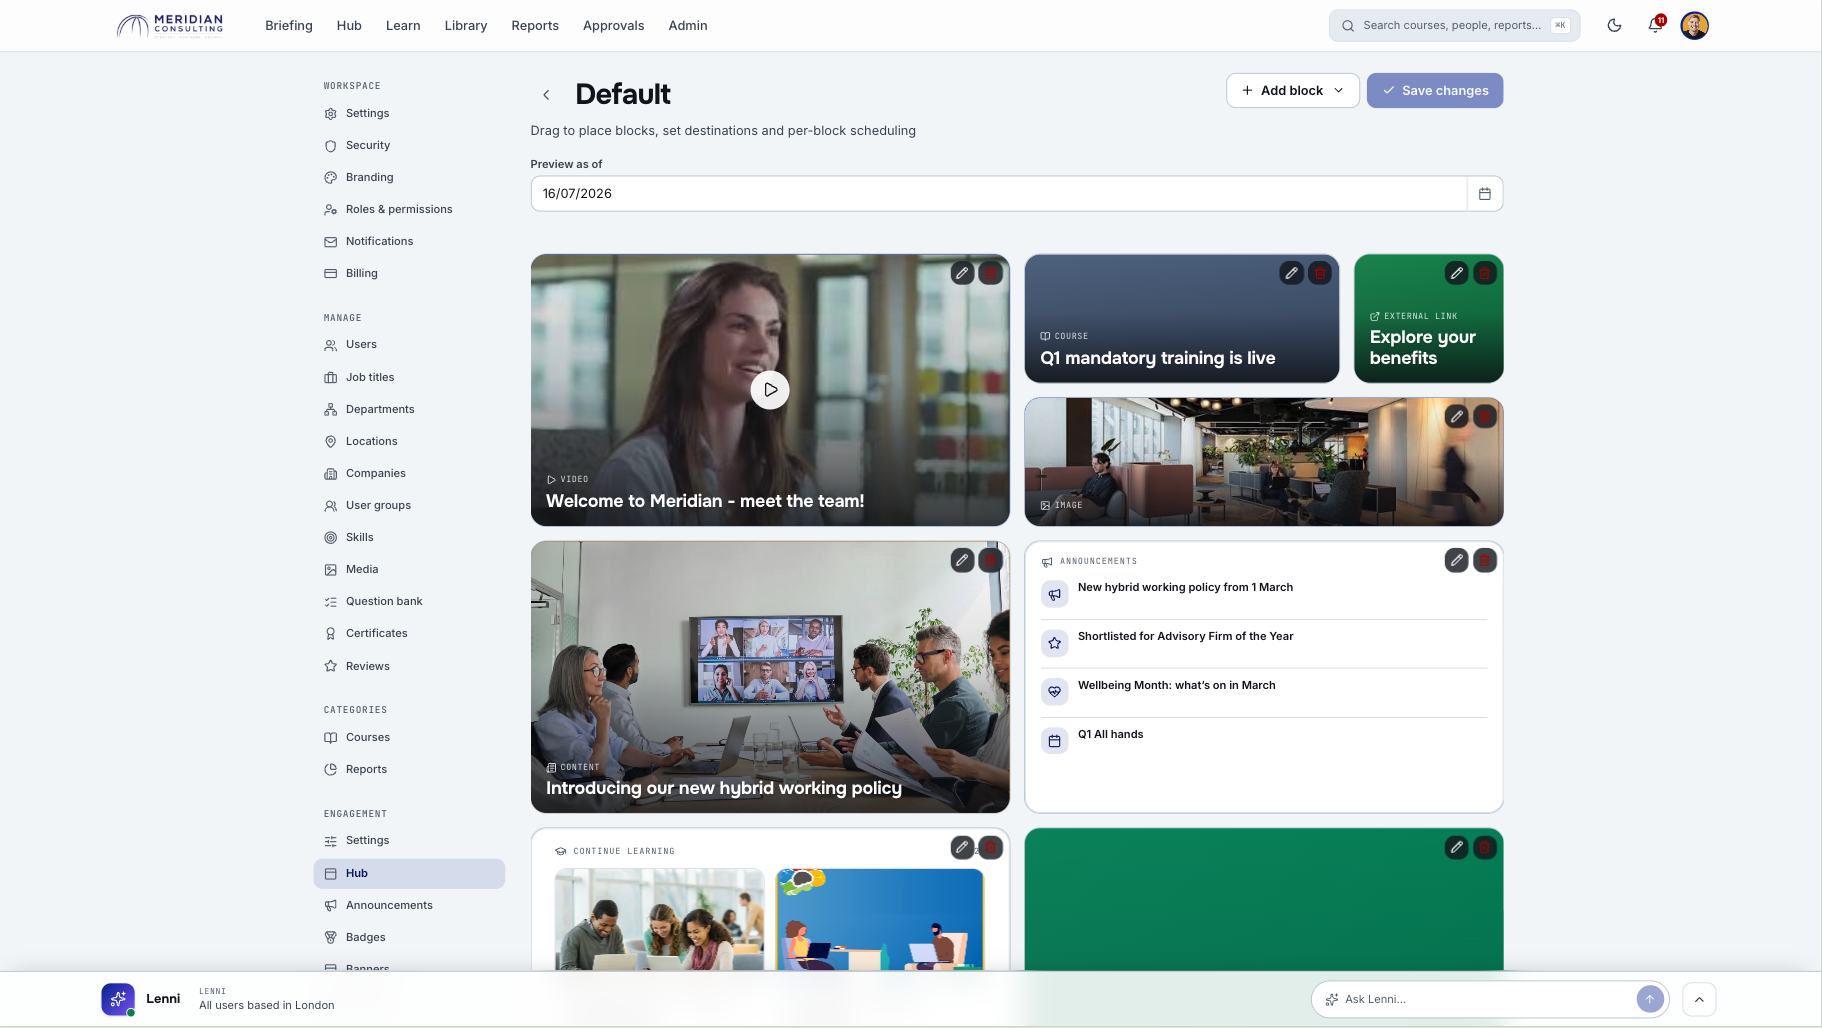
Task: Delete the Continue Learning block
Action: click(x=990, y=848)
